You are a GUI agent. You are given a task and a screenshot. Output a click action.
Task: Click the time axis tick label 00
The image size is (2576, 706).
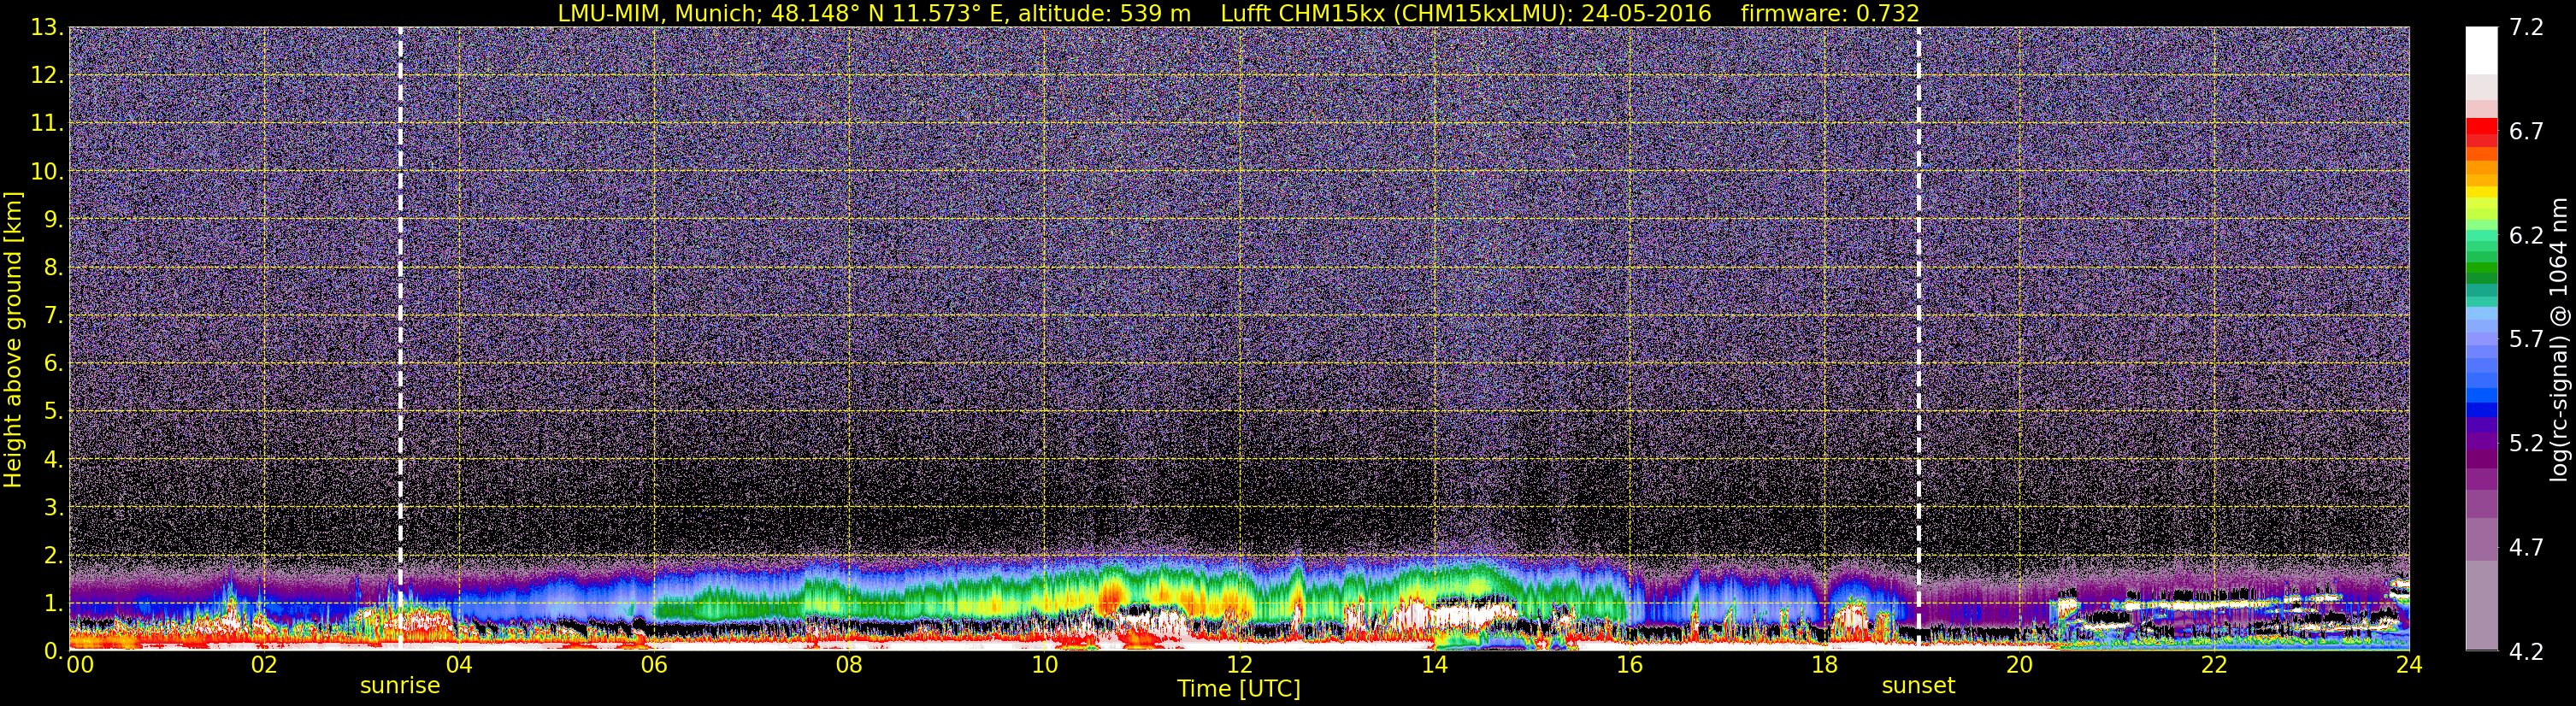[79, 665]
